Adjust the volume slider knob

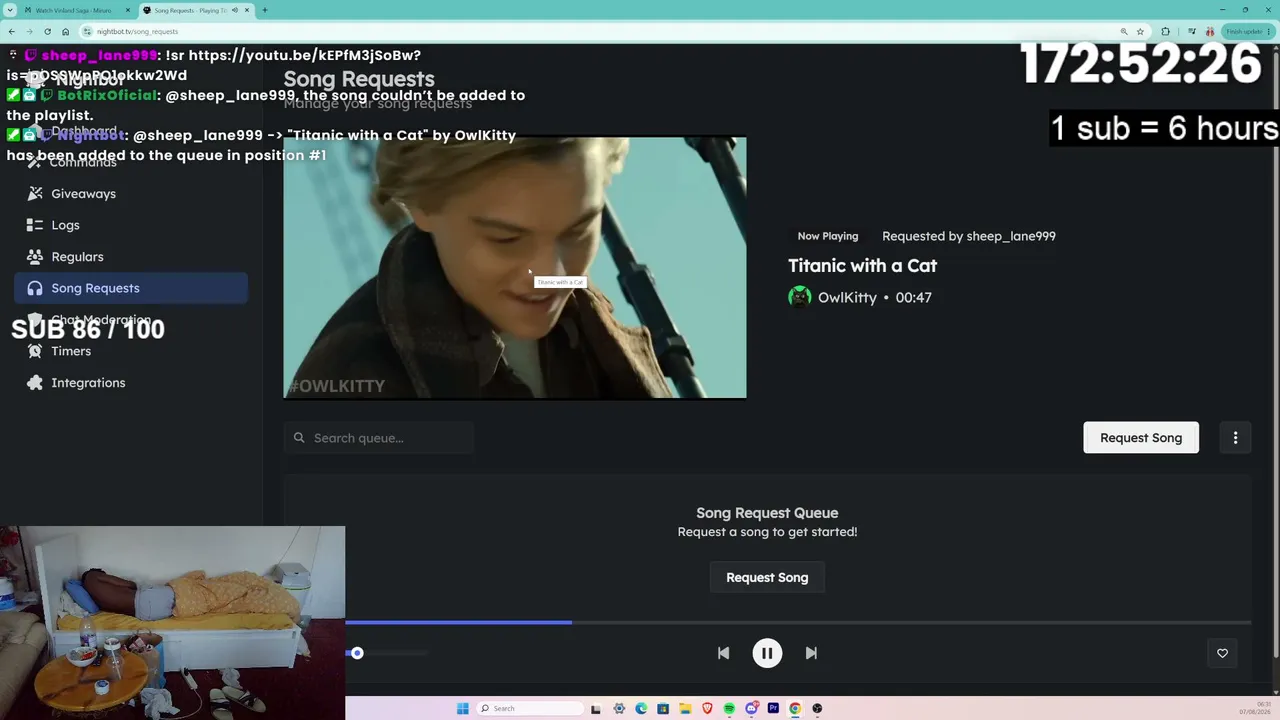[x=357, y=653]
